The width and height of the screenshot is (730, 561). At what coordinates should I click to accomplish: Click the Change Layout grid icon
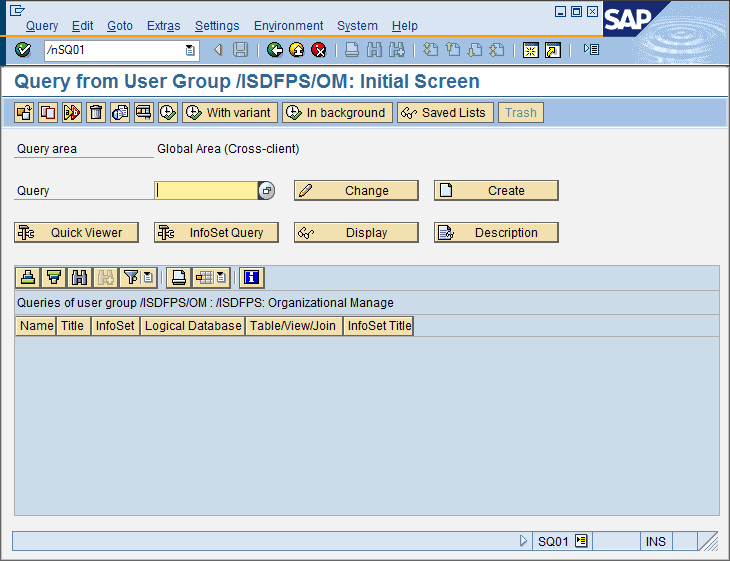204,277
